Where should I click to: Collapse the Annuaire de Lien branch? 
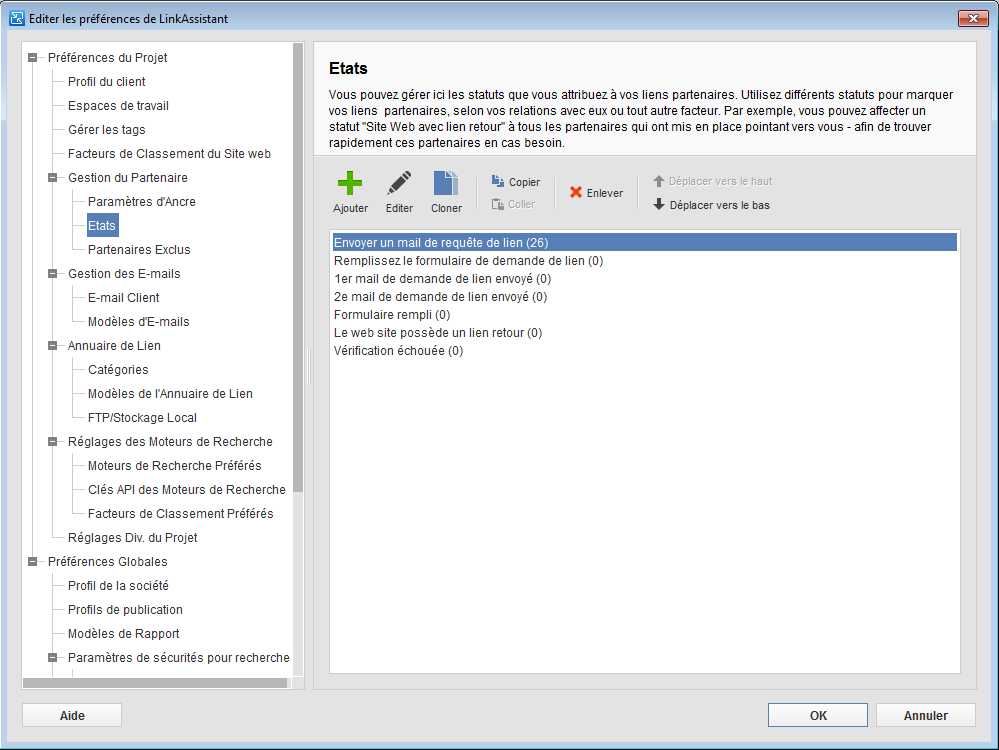(53, 346)
